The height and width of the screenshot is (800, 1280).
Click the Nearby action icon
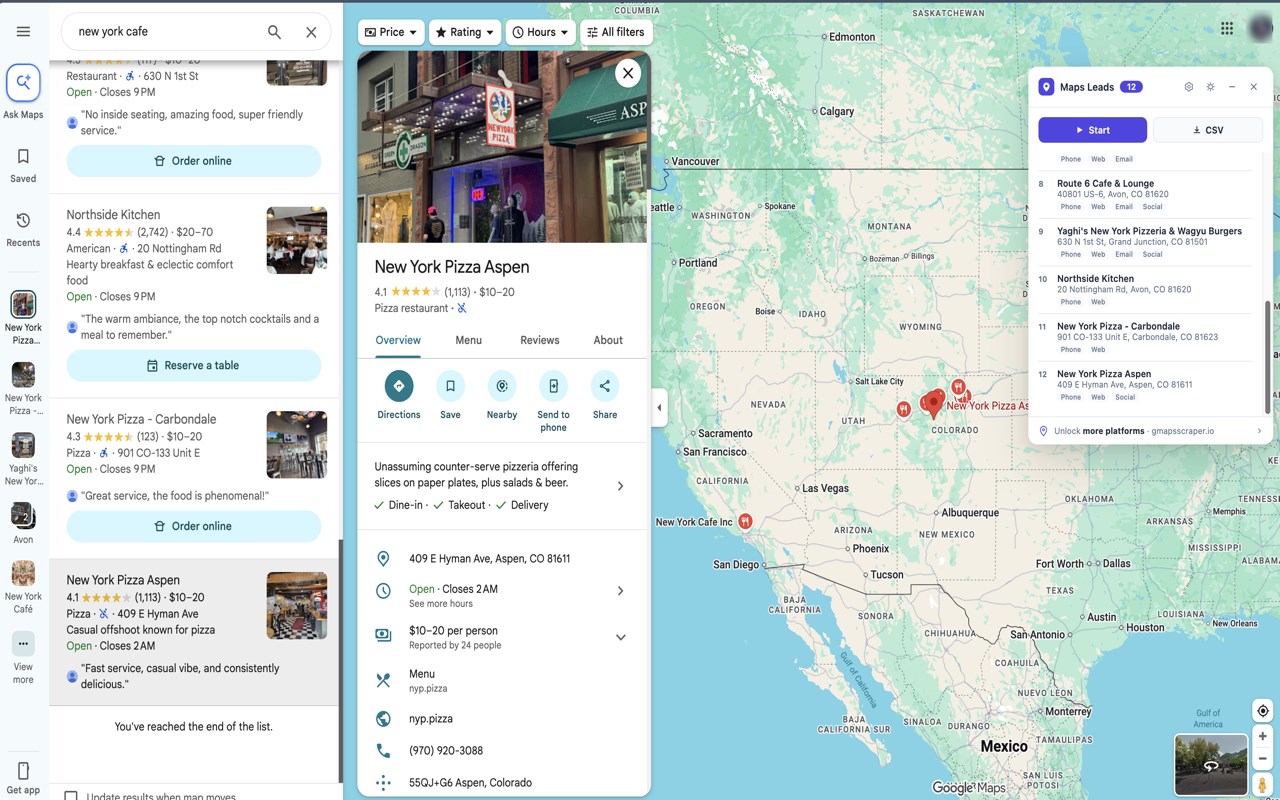502,386
